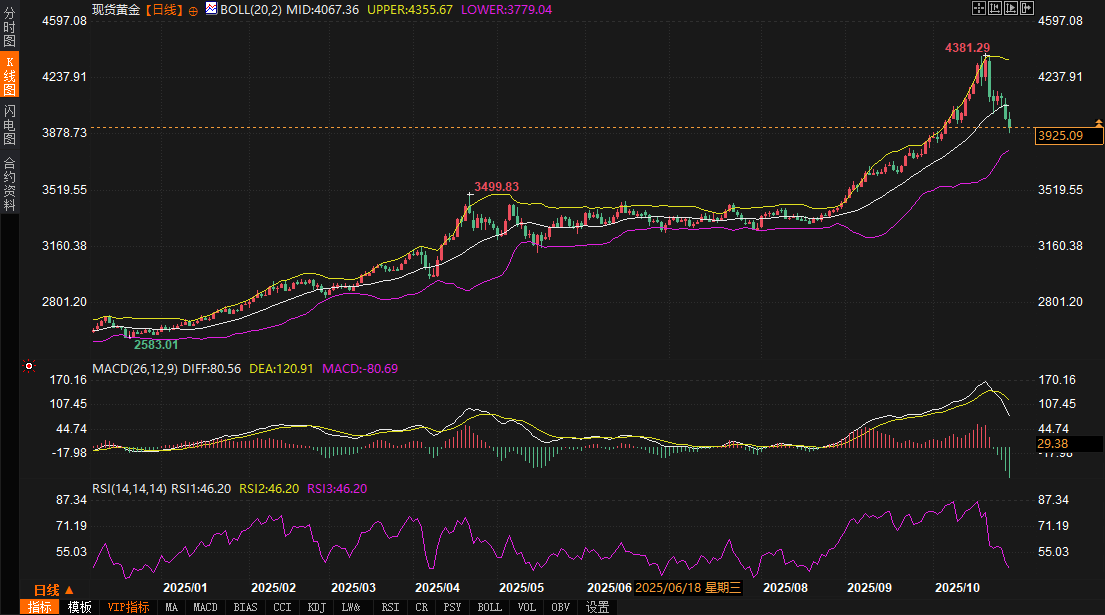Select the 模板 button in bottom bar
Viewport: 1105px width, 615px height.
(80, 607)
